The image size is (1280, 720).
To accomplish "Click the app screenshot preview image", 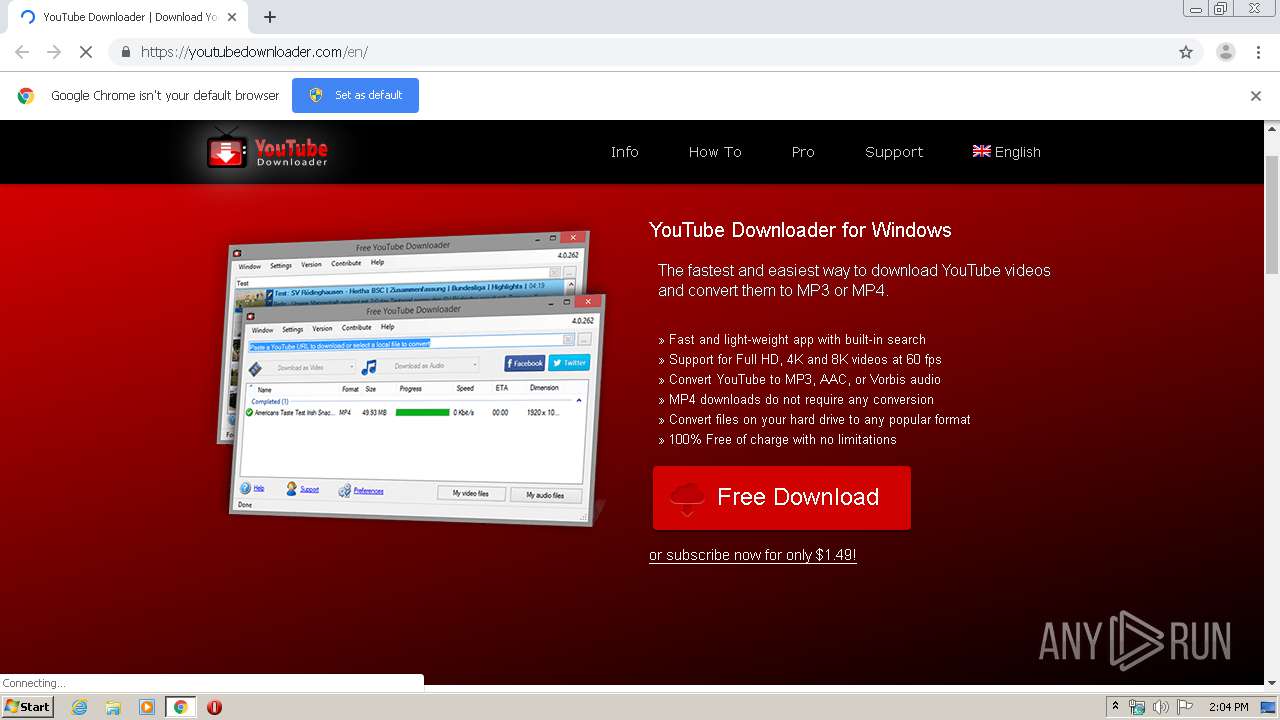I will [x=412, y=380].
